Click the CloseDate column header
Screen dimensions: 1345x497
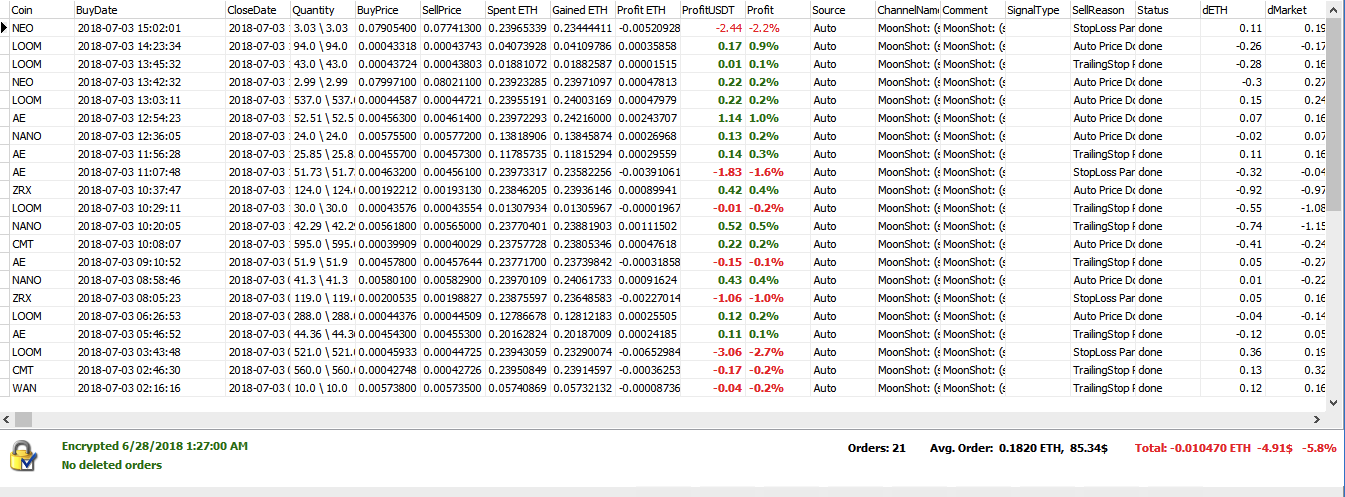point(257,9)
